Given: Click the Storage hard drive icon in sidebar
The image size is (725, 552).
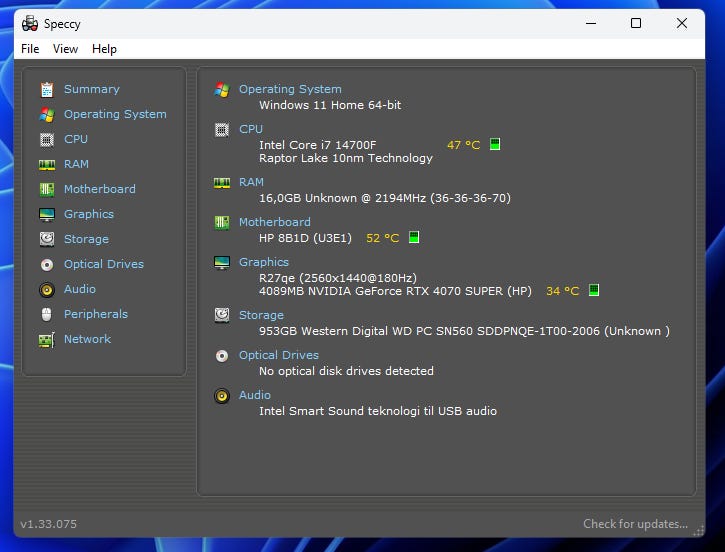Looking at the screenshot, I should tap(47, 239).
